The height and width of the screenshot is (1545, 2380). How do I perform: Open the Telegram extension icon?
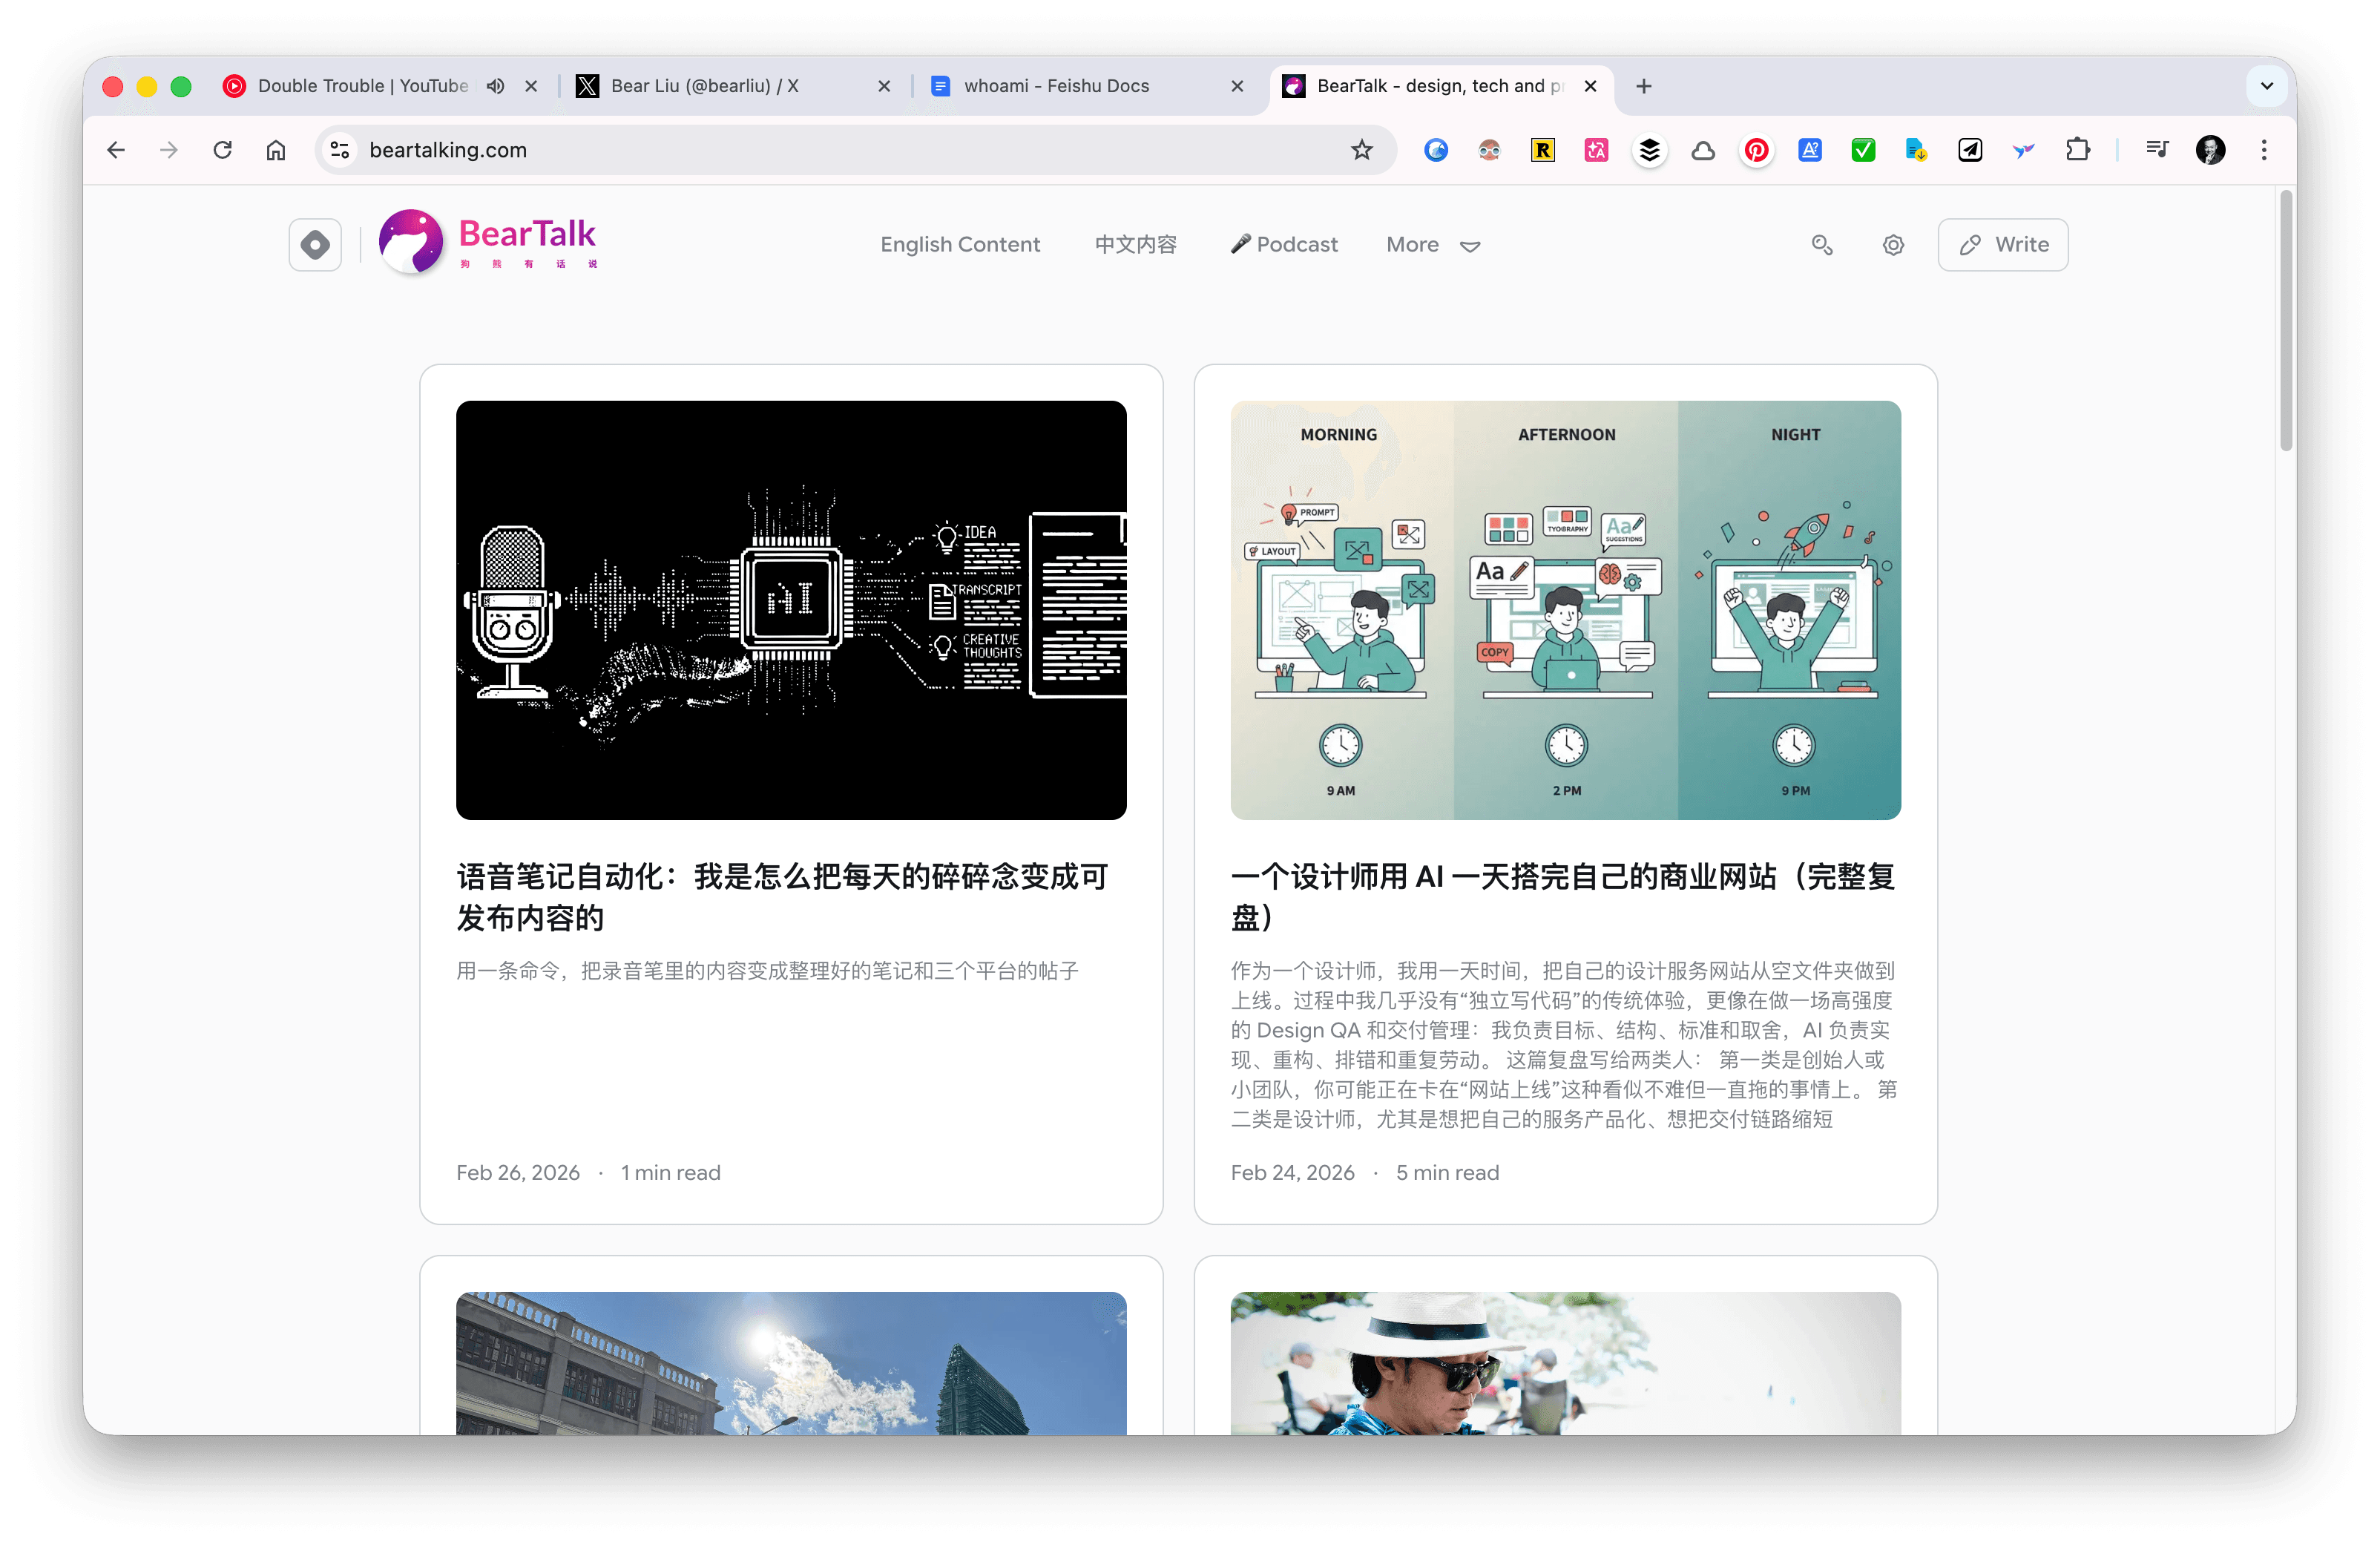[1969, 150]
